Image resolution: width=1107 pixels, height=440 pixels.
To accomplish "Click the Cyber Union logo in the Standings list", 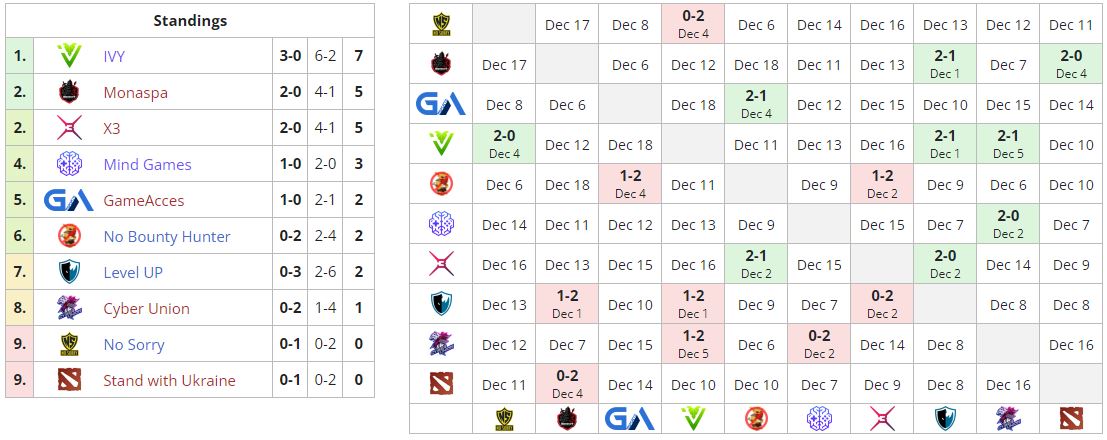I will point(69,308).
